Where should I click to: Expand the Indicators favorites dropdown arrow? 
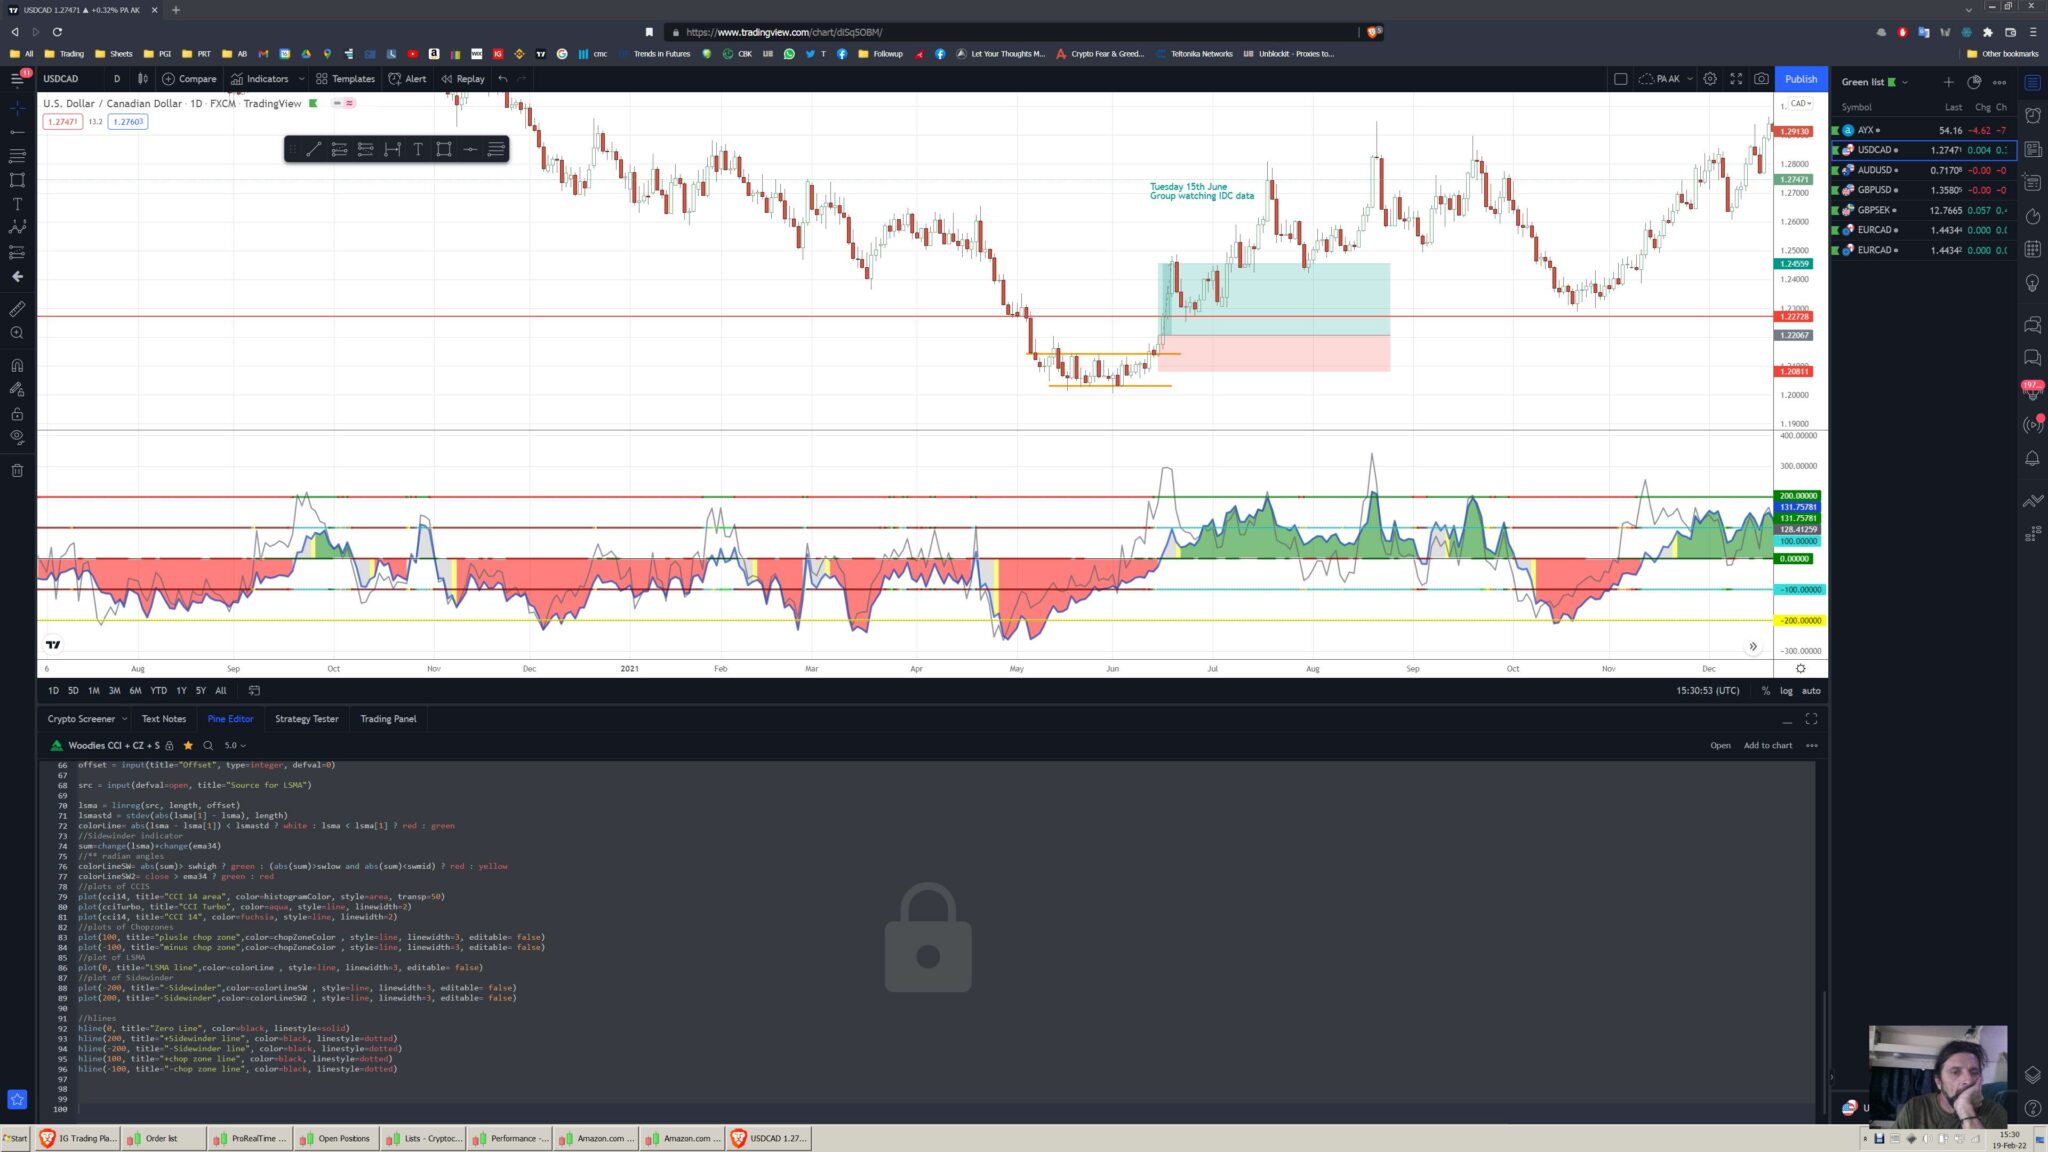pos(301,79)
